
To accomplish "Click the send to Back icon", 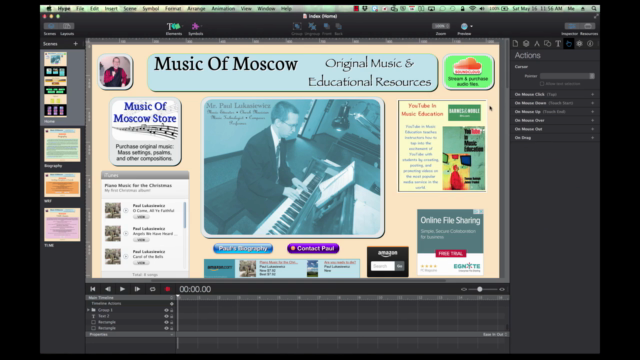I will 338,27.
